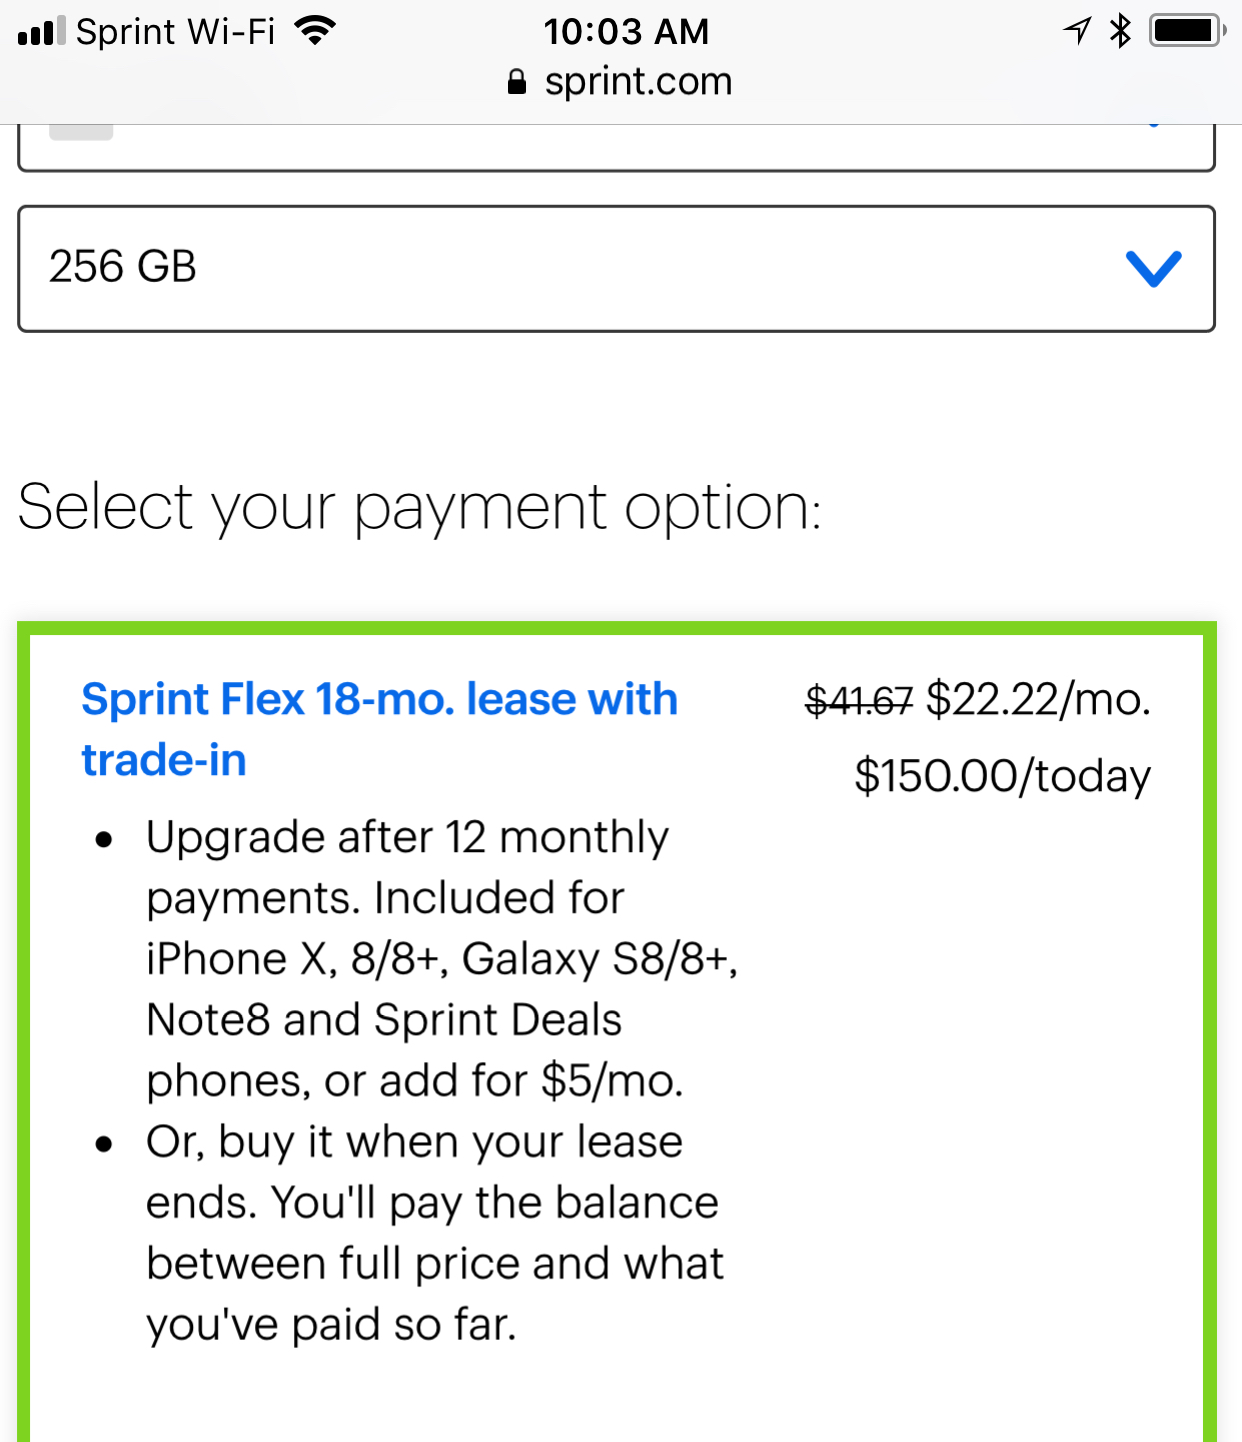Click the Select your payment option heading
1242x1442 pixels.
click(x=420, y=507)
